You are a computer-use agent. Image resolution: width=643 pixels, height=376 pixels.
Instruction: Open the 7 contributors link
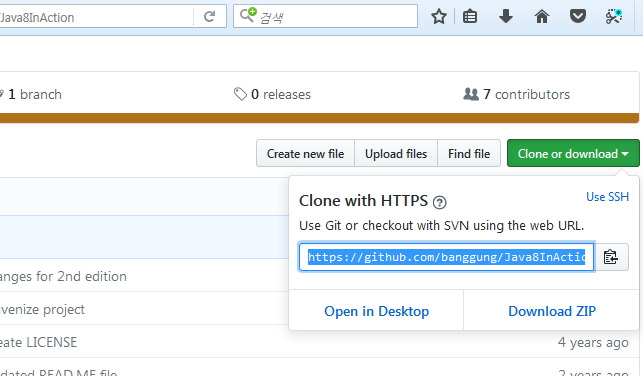point(516,94)
